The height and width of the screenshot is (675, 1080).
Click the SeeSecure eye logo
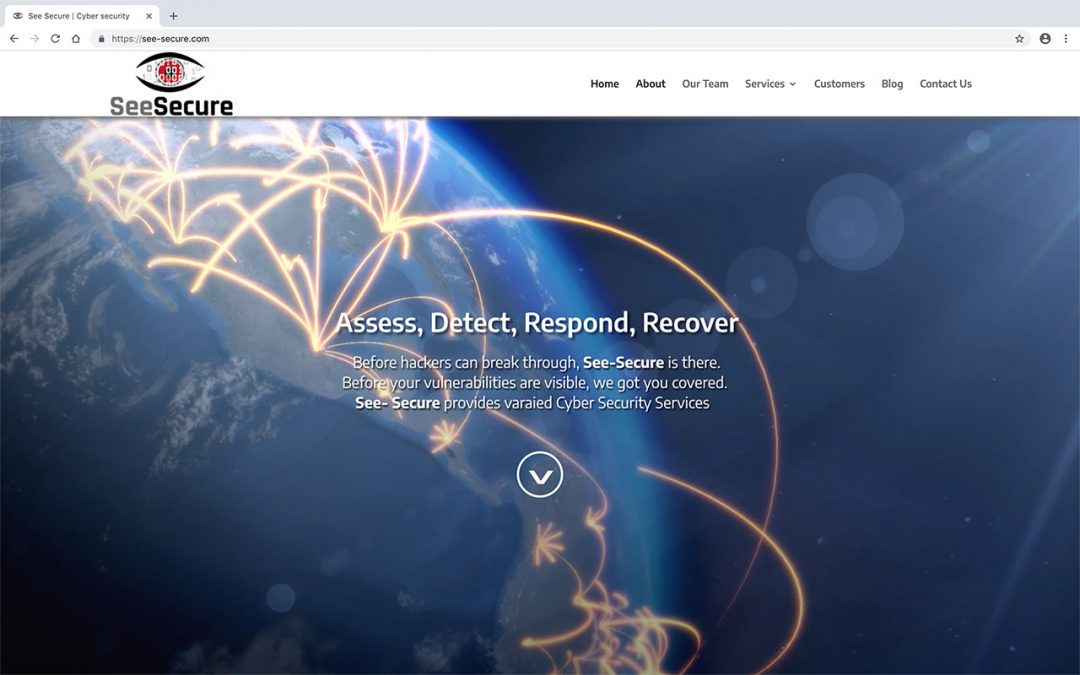tap(171, 84)
